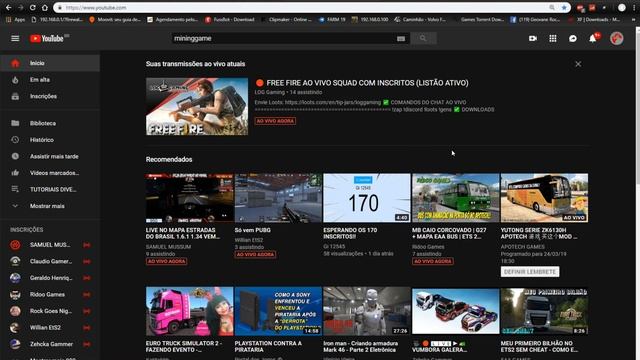The width and height of the screenshot is (640, 360).
Task: Open pink truck Euro Truck Simulator thumbnail
Action: (x=189, y=311)
